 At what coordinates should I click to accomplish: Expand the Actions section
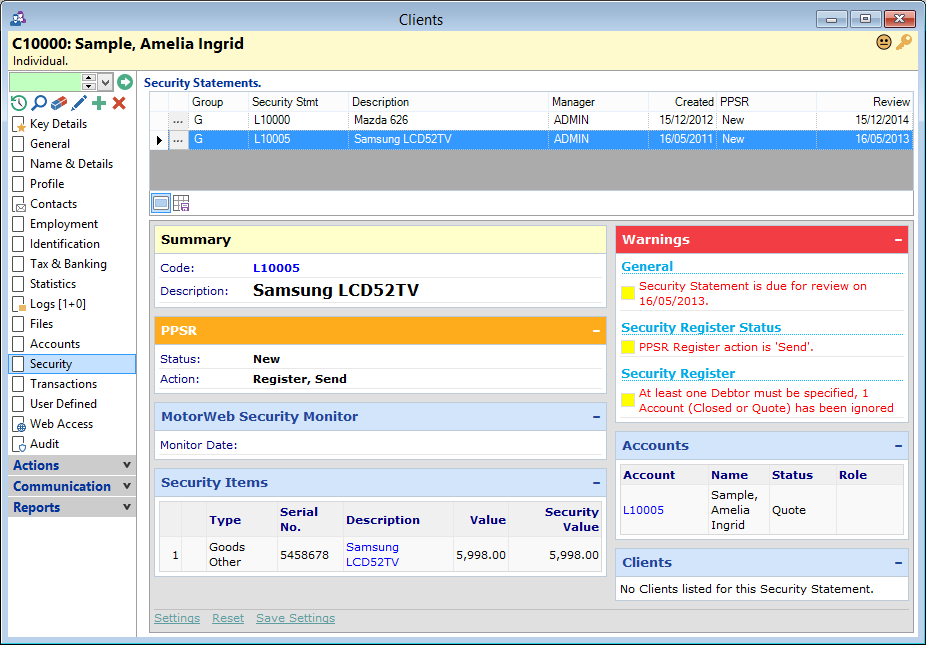coord(72,465)
